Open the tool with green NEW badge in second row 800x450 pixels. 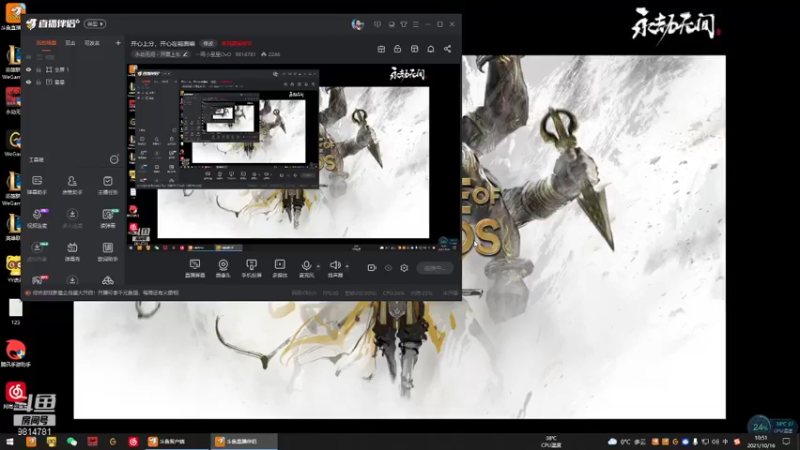click(x=108, y=218)
